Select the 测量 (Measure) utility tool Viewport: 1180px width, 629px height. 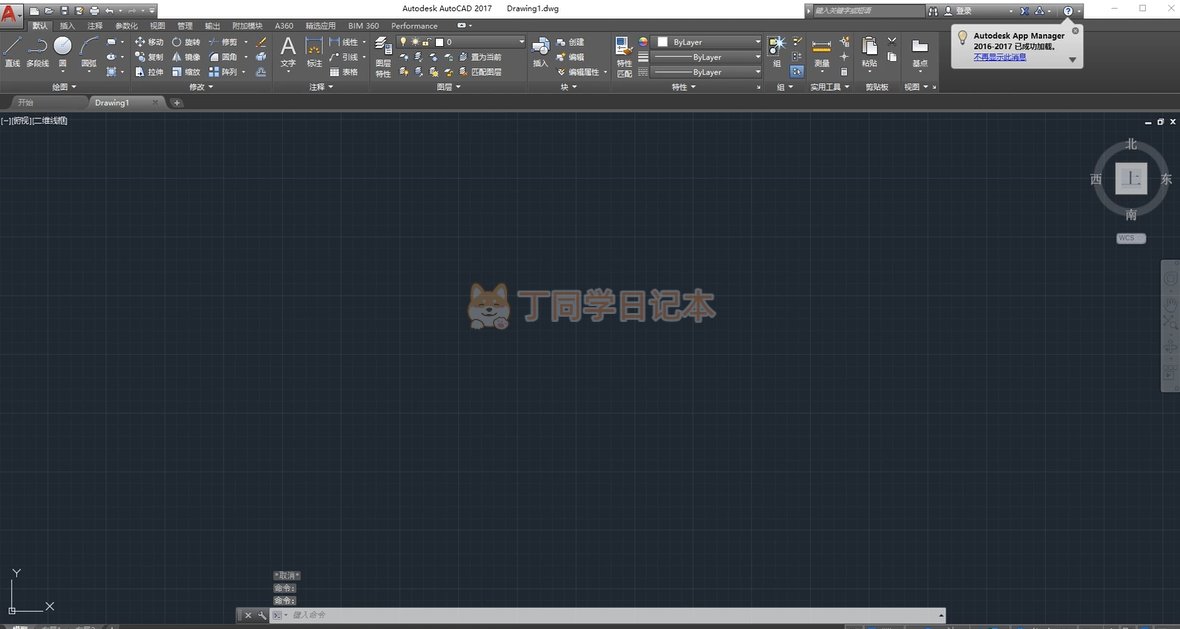click(x=821, y=52)
